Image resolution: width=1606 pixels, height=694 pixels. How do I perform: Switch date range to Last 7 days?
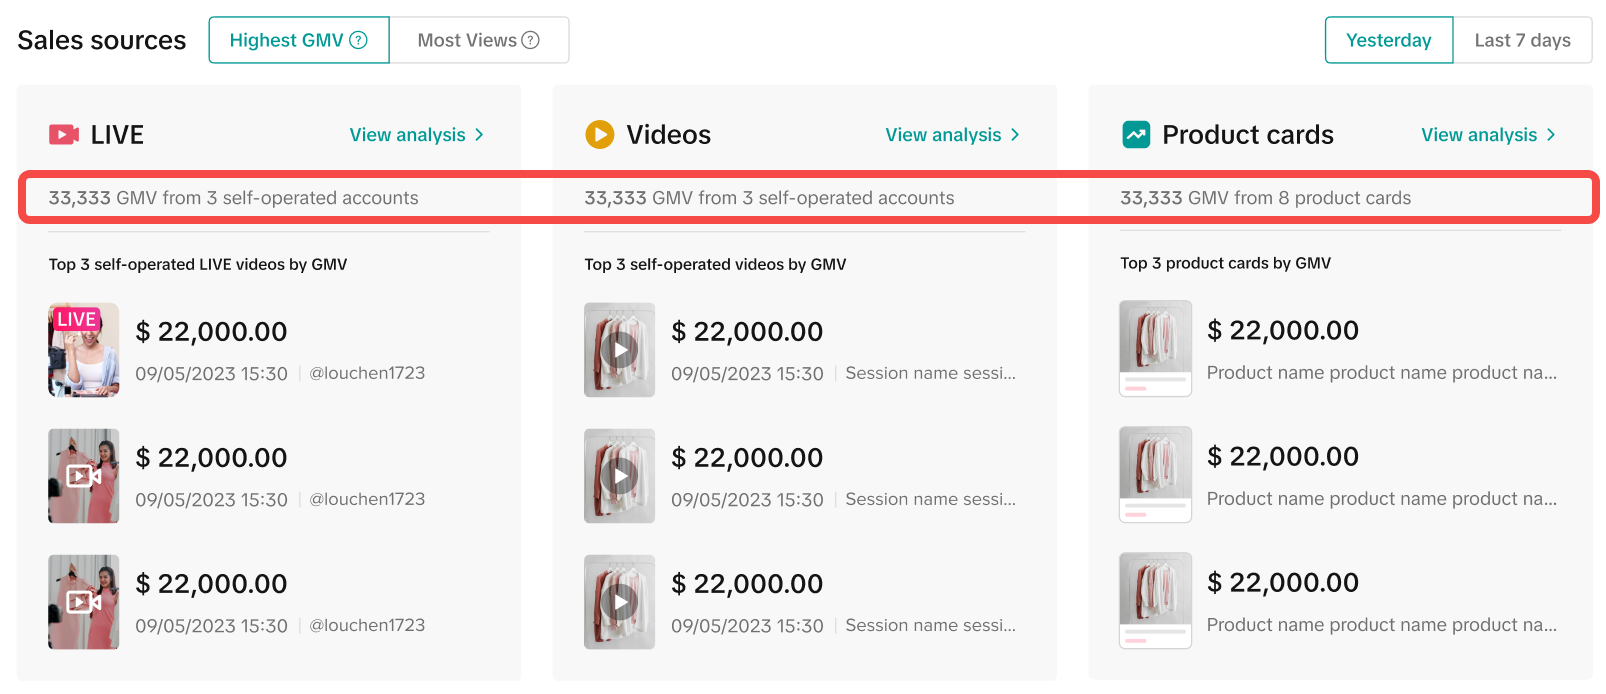tap(1522, 40)
